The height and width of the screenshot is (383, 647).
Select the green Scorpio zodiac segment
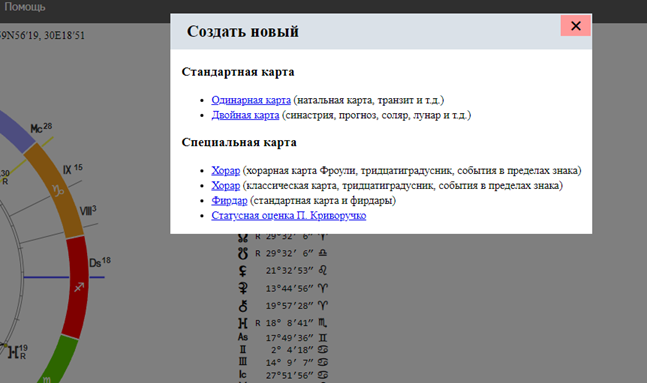click(58, 360)
